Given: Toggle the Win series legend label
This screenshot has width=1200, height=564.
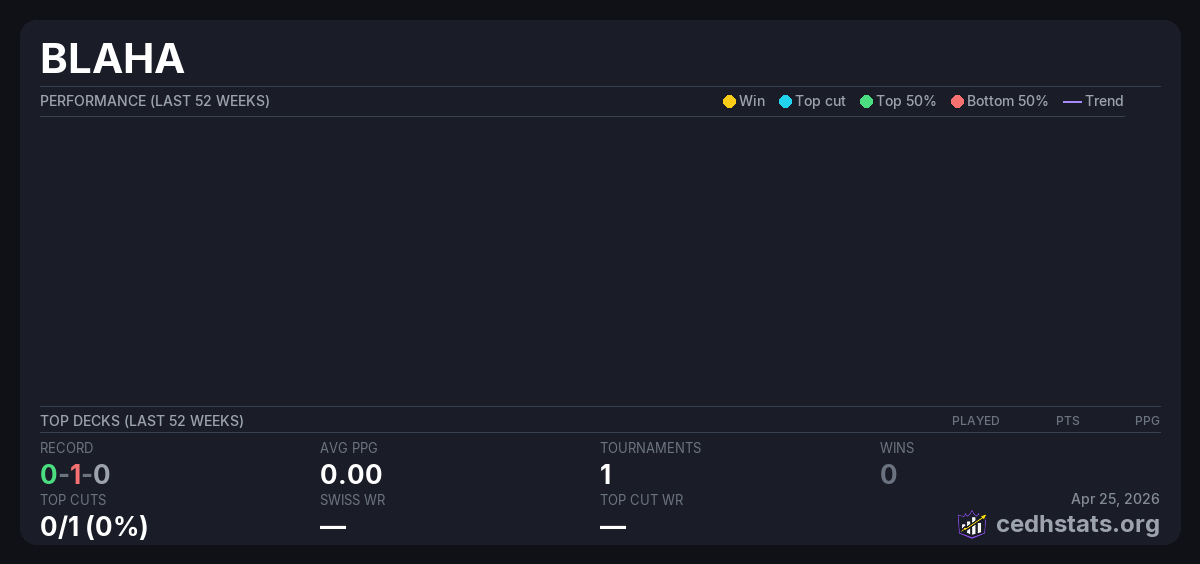Looking at the screenshot, I should point(752,101).
